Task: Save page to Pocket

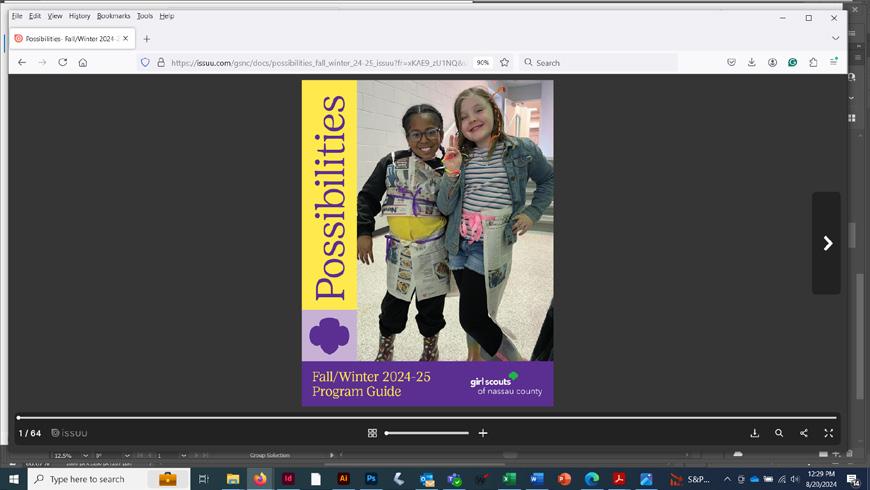Action: click(x=731, y=62)
